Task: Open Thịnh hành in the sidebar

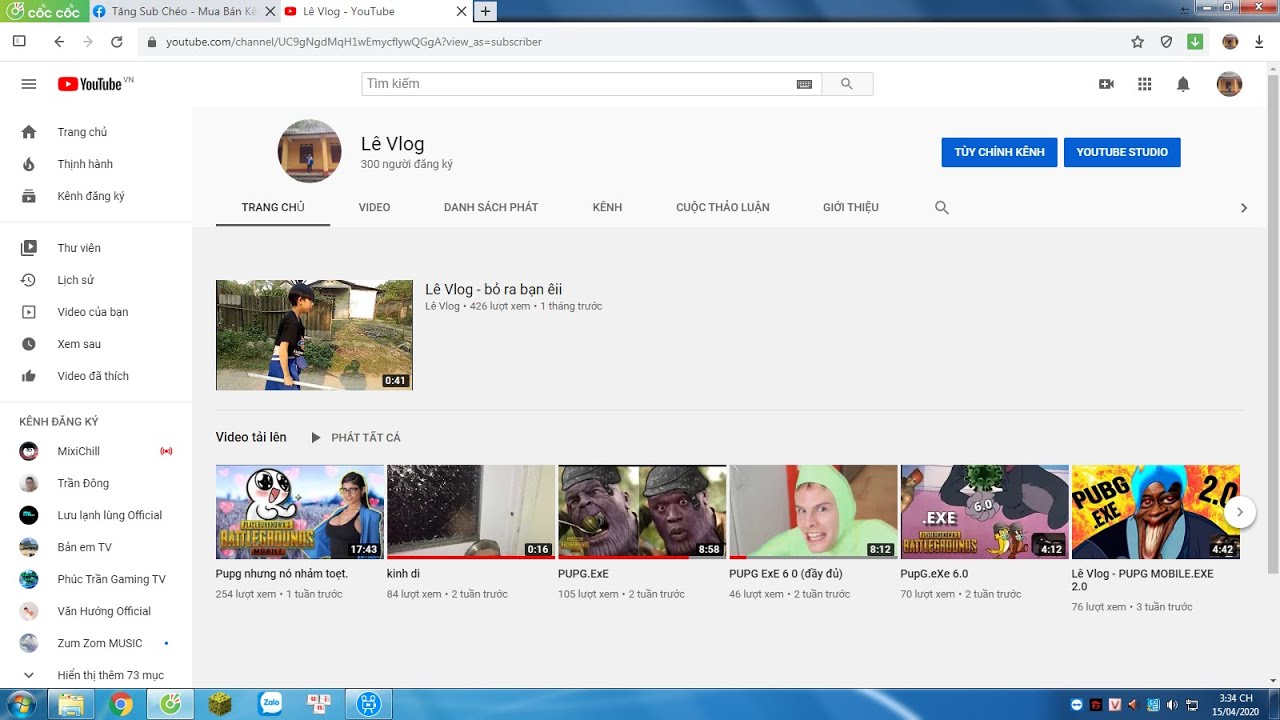Action: tap(85, 164)
